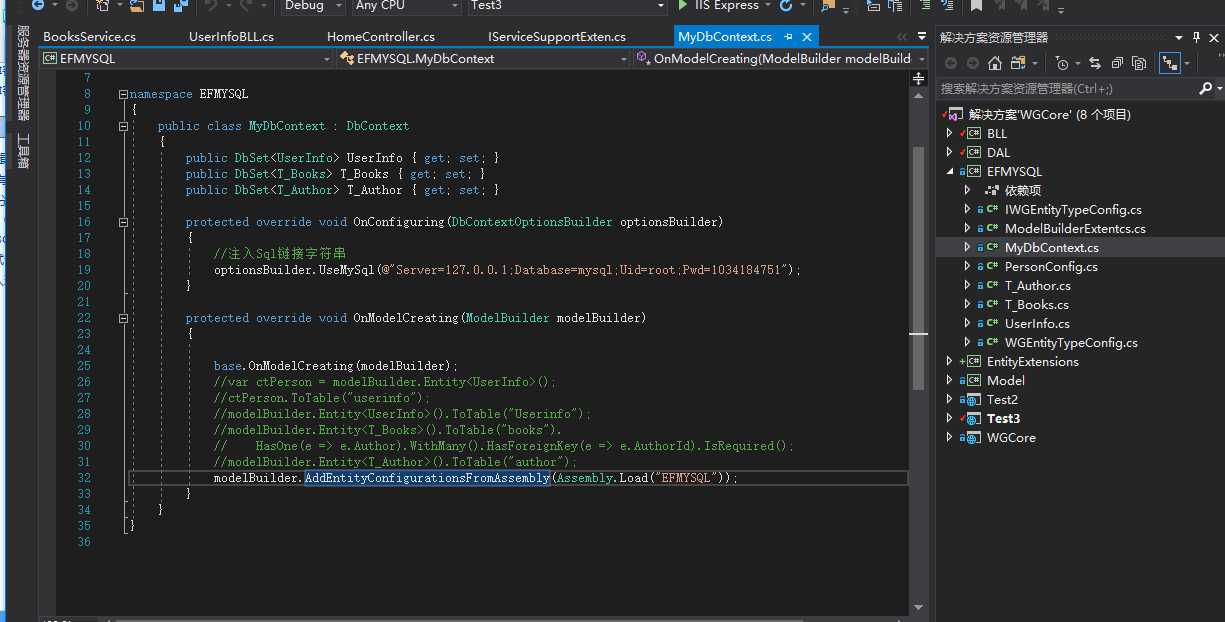
Task: Select the Test3 project in Solution Explorer
Action: point(1003,419)
